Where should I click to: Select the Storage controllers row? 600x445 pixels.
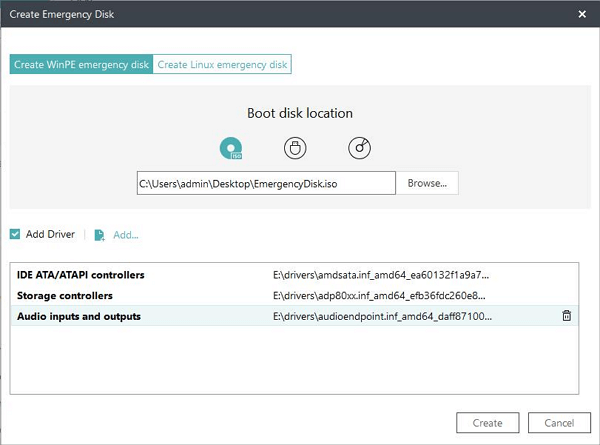pyautogui.click(x=294, y=295)
